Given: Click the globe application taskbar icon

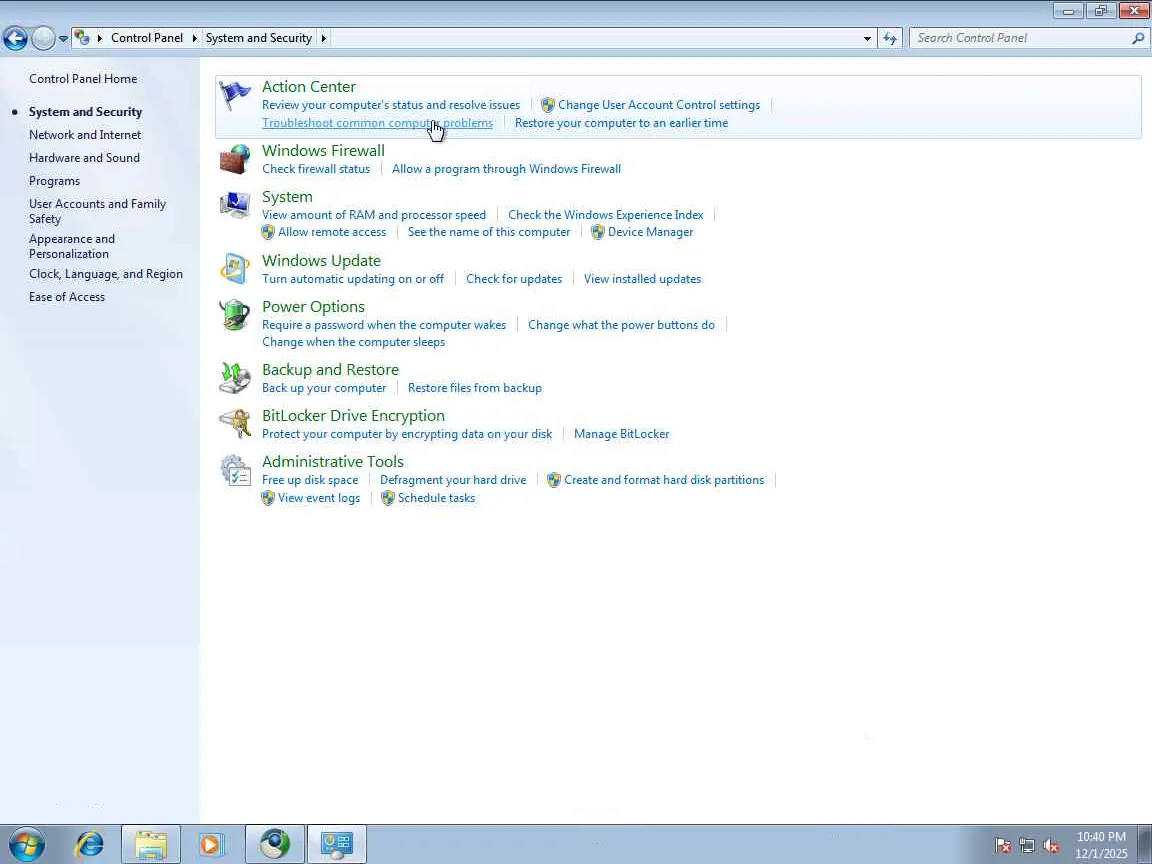Looking at the screenshot, I should click(275, 844).
